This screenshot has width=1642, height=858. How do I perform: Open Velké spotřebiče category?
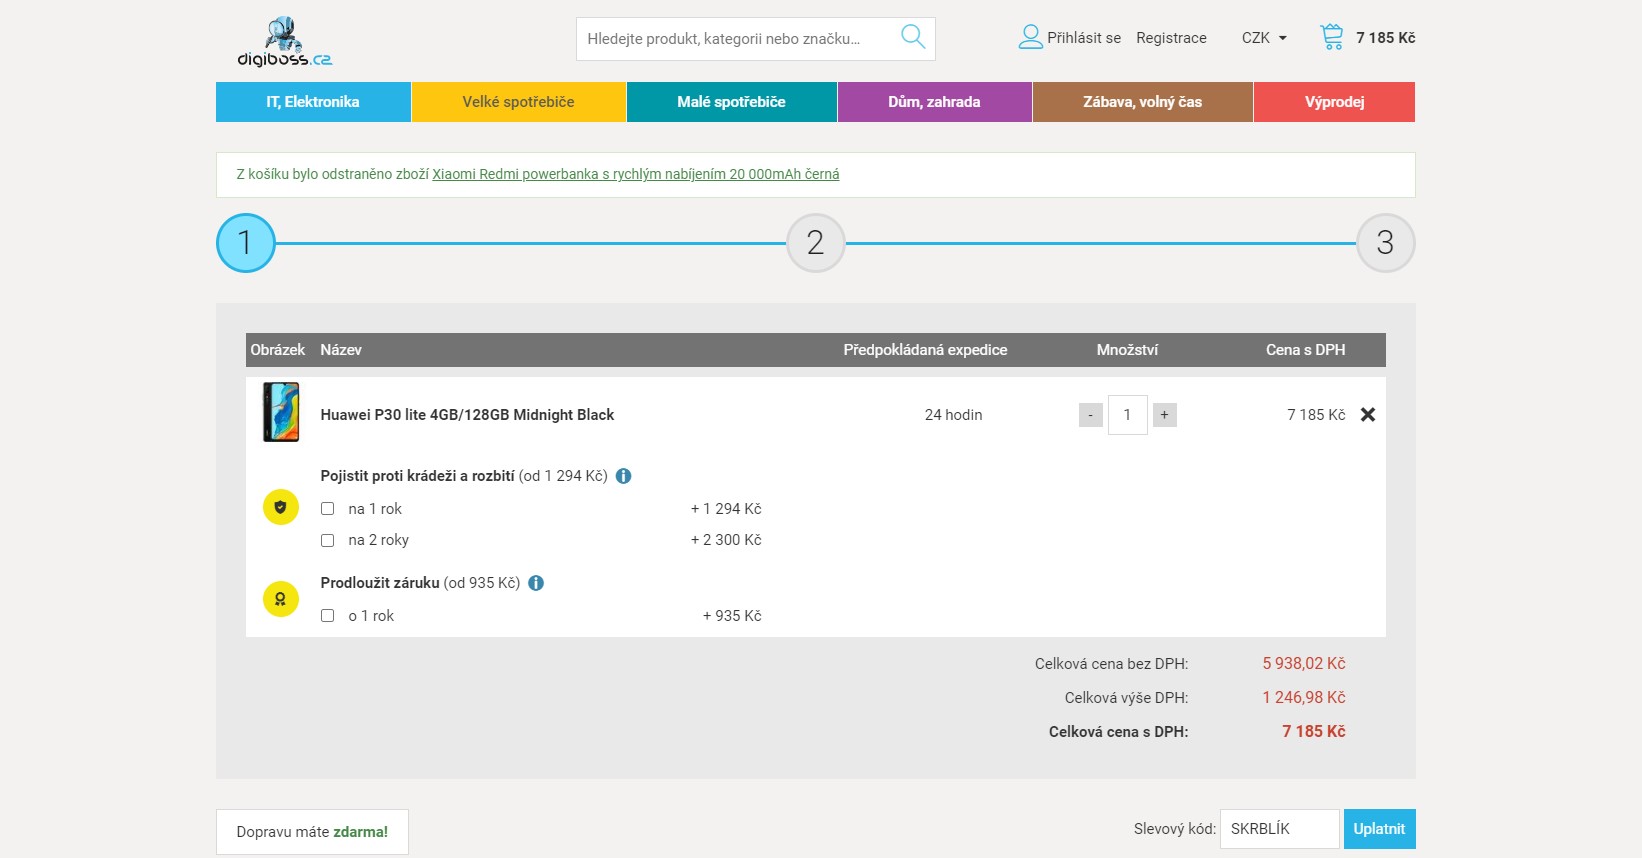point(519,102)
